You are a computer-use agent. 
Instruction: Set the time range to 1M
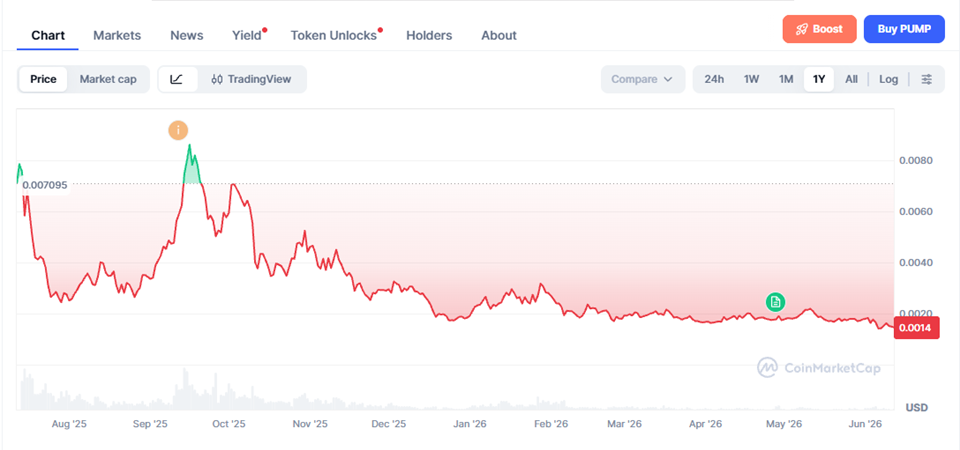pyautogui.click(x=786, y=79)
